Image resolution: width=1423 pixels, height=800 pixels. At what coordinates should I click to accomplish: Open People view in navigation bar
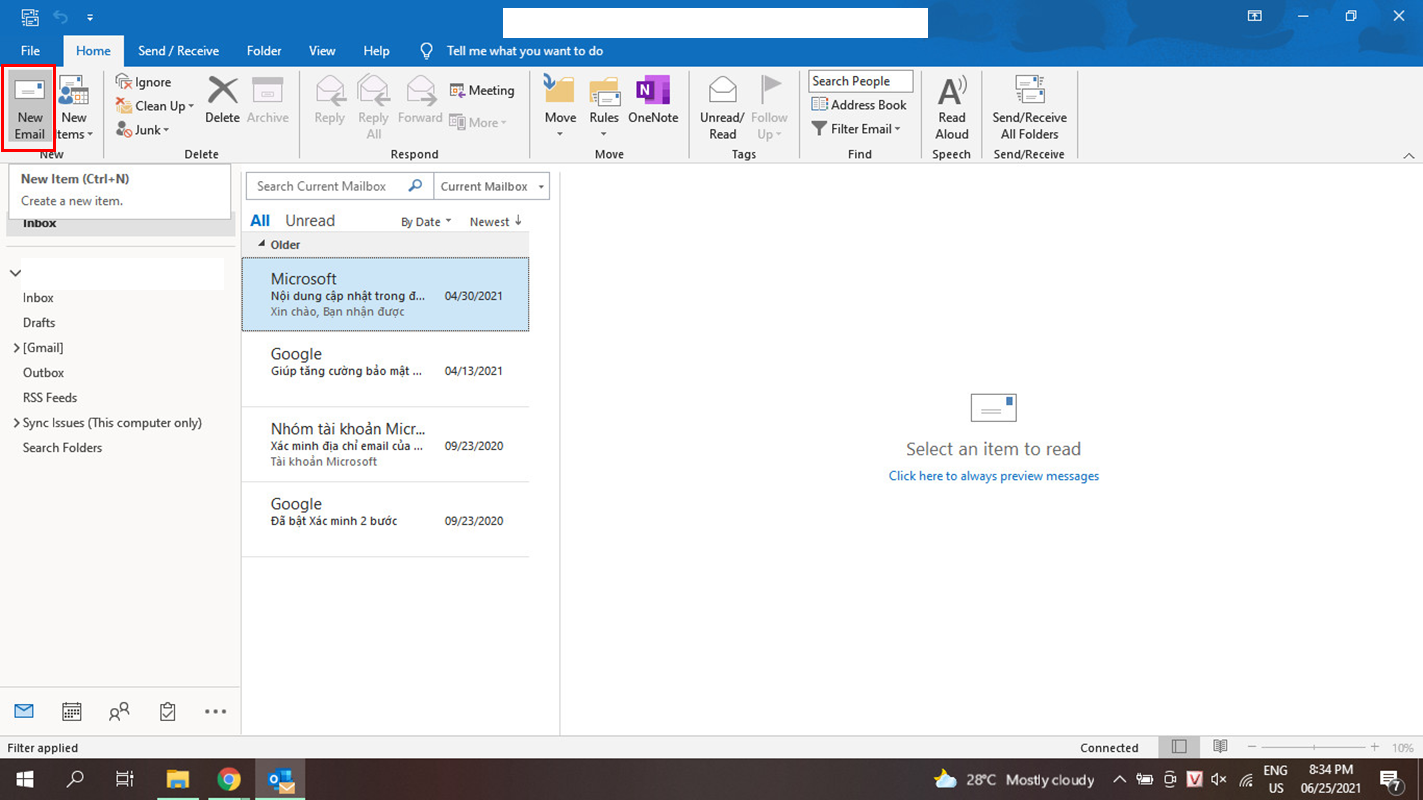click(x=119, y=711)
